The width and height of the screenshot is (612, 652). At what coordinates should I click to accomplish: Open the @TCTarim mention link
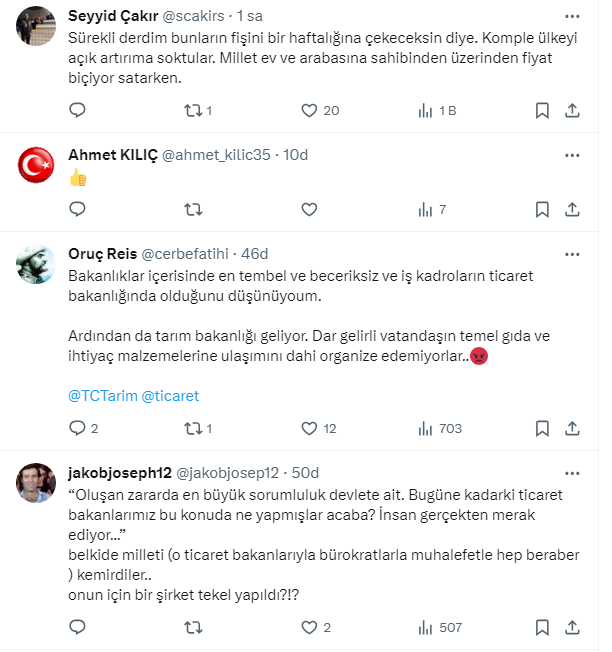pyautogui.click(x=101, y=396)
